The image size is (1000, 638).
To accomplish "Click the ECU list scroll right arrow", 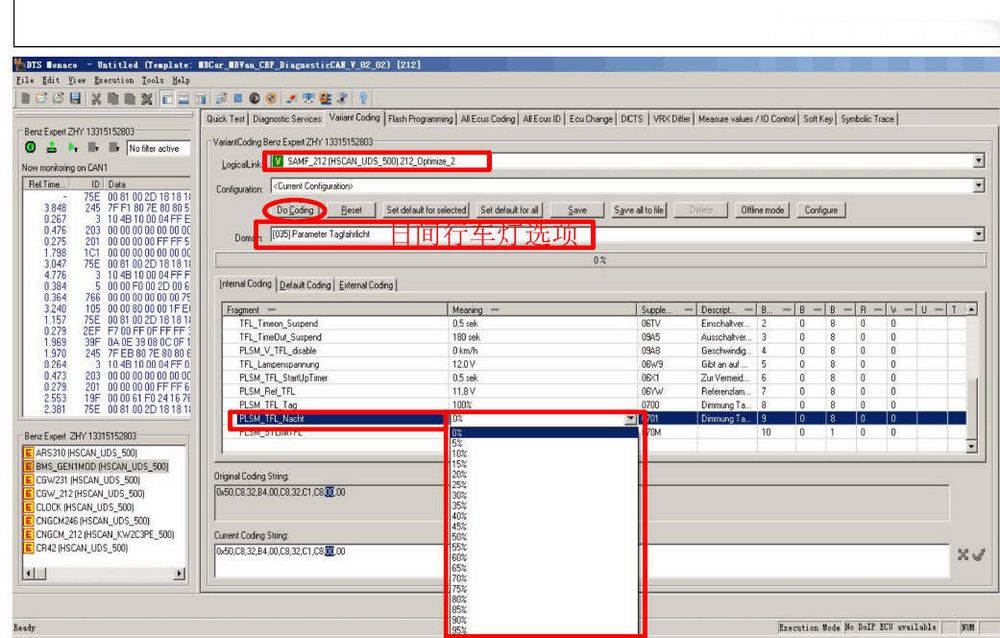I will point(179,574).
